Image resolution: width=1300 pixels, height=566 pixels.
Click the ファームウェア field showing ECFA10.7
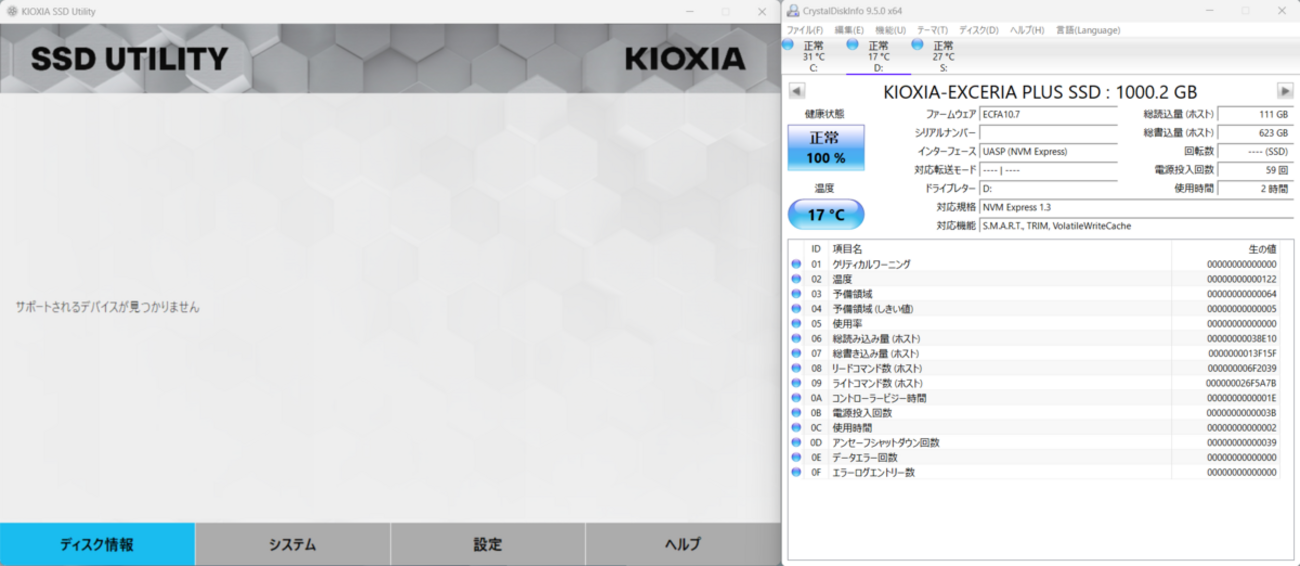tap(1048, 114)
